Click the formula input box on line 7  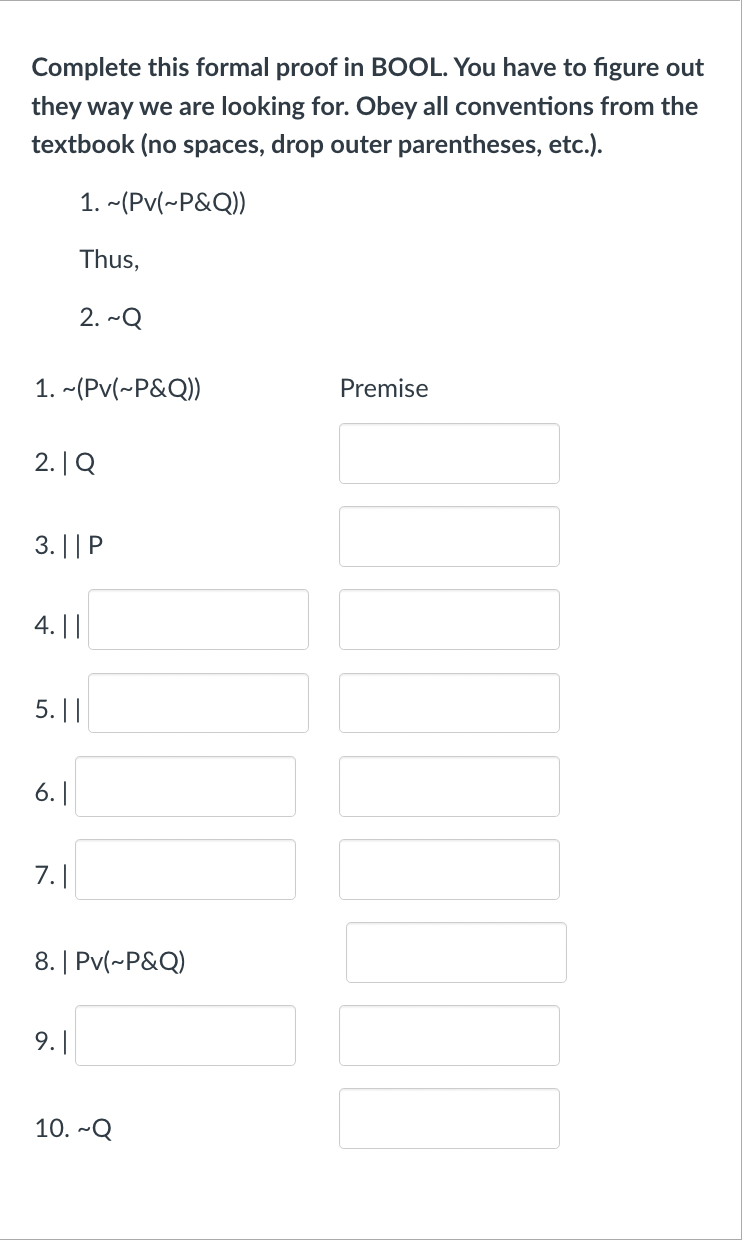(184, 869)
